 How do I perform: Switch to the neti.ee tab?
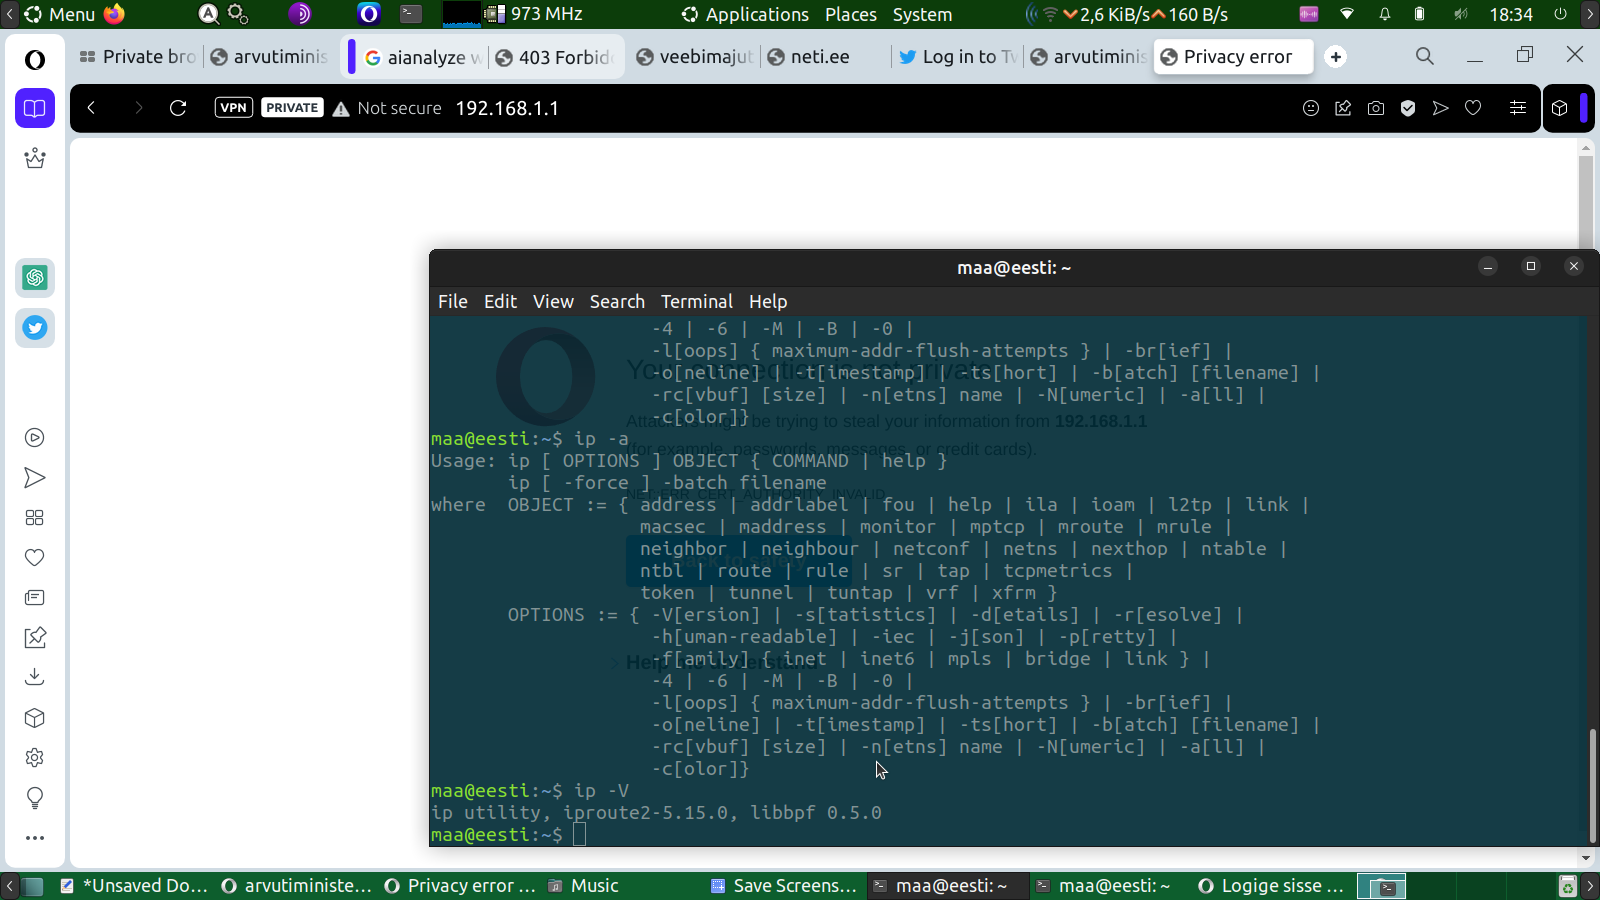coord(825,56)
